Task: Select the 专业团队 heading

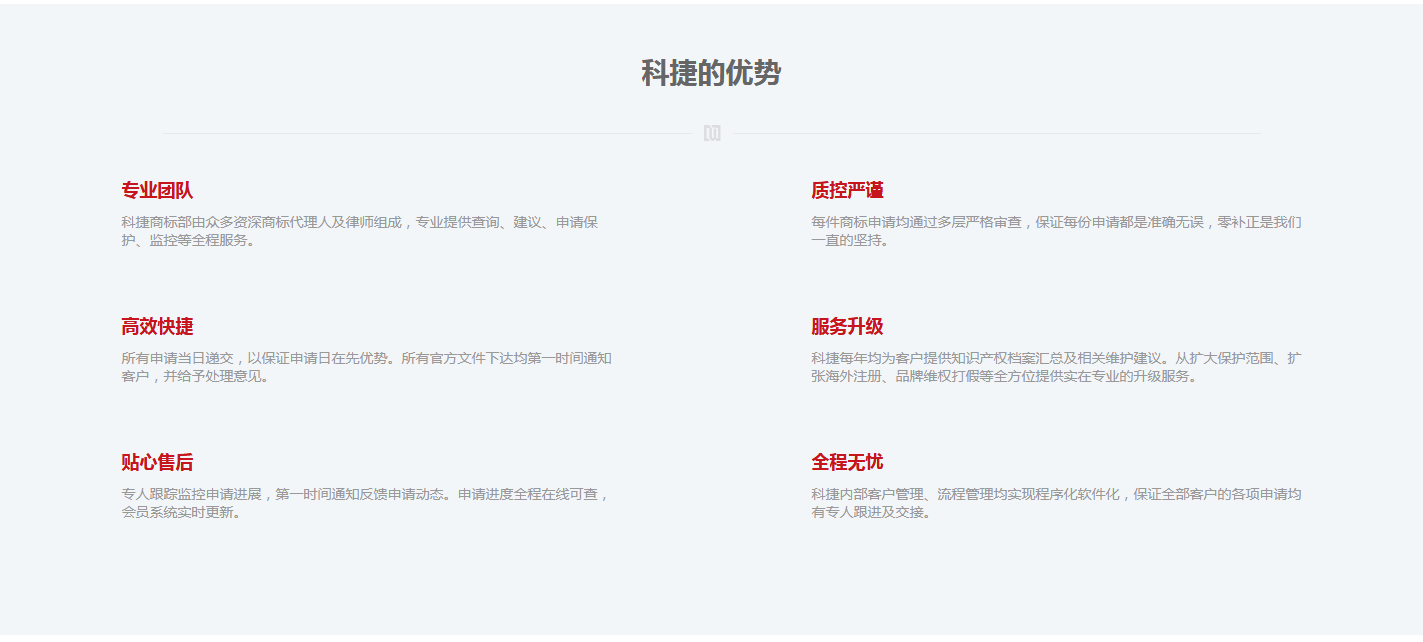Action: coord(157,190)
